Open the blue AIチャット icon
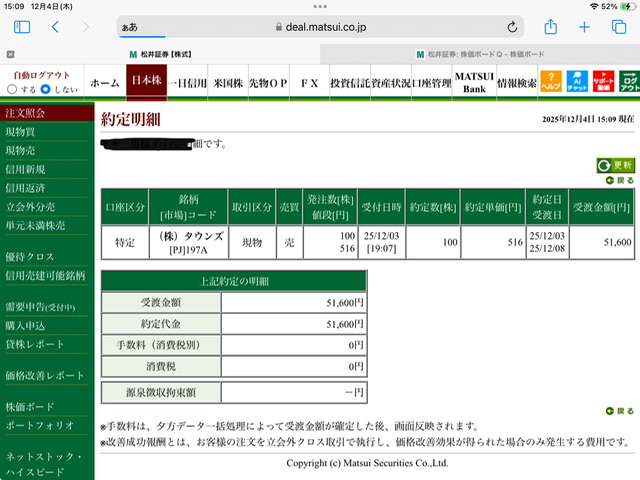 [577, 81]
